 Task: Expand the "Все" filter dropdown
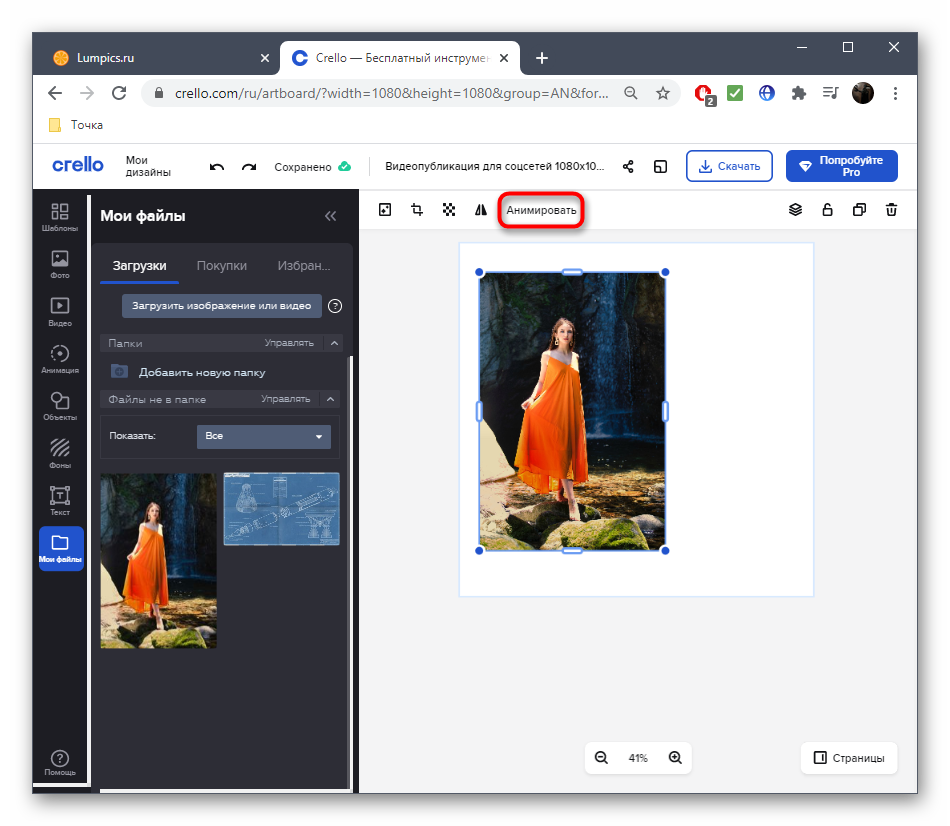click(264, 437)
